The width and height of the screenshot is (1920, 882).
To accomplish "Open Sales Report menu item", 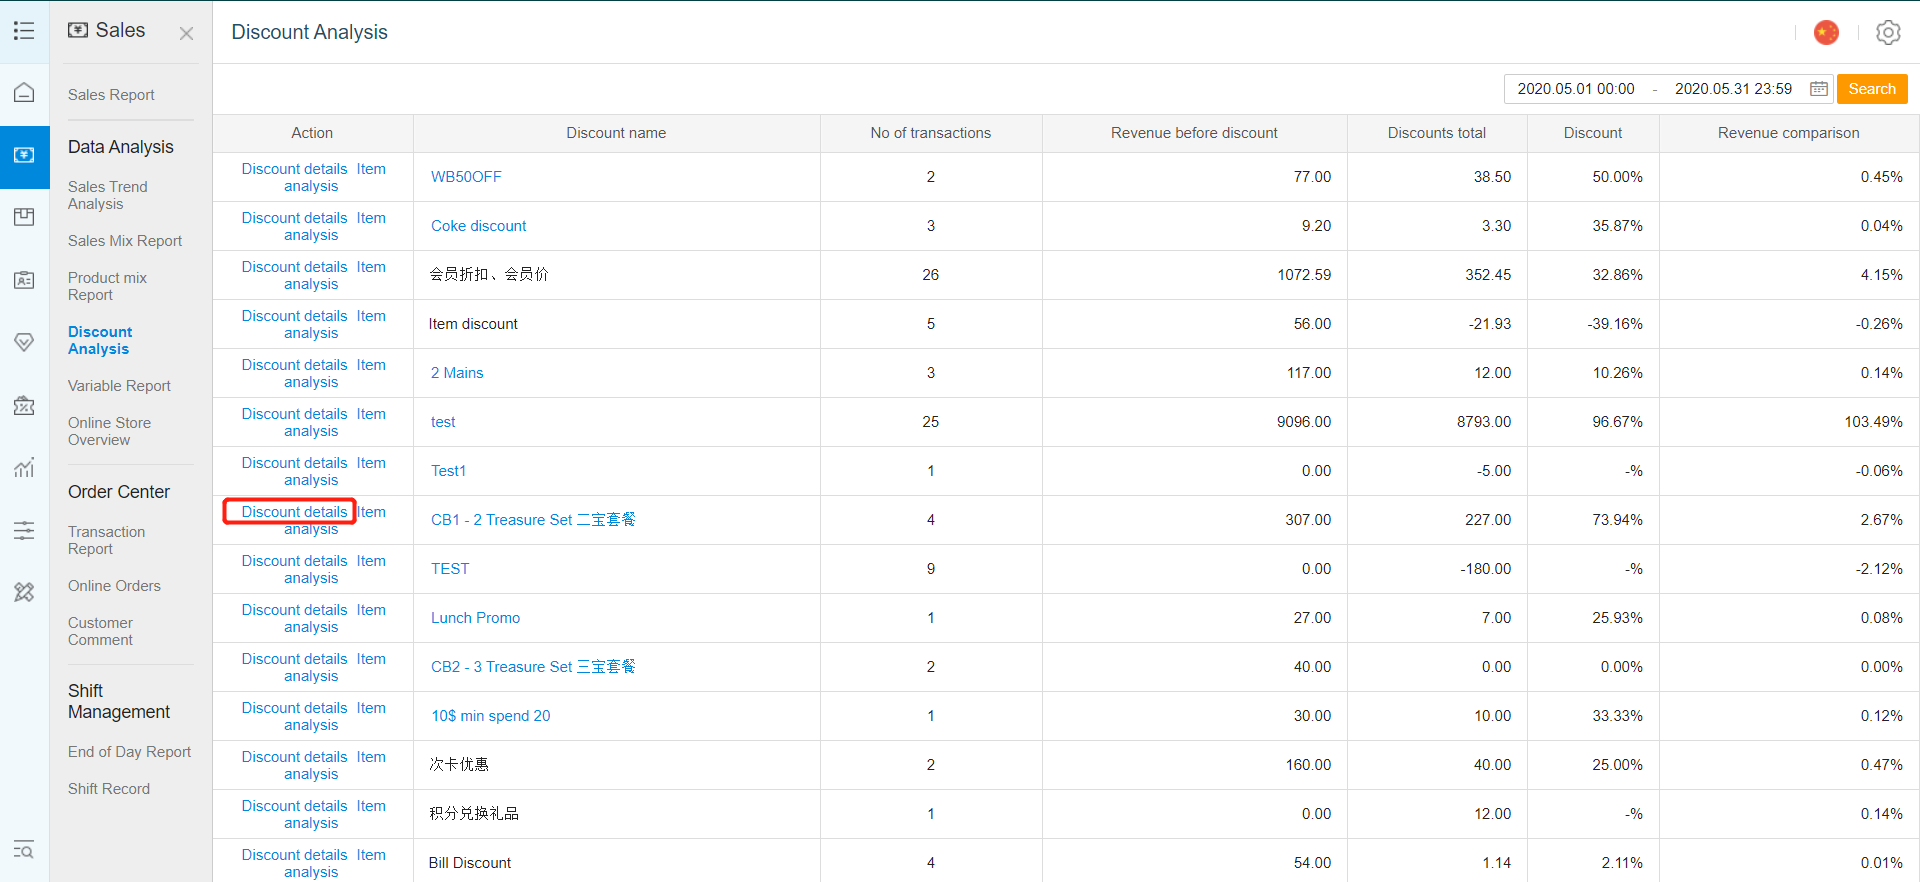I will click(111, 95).
